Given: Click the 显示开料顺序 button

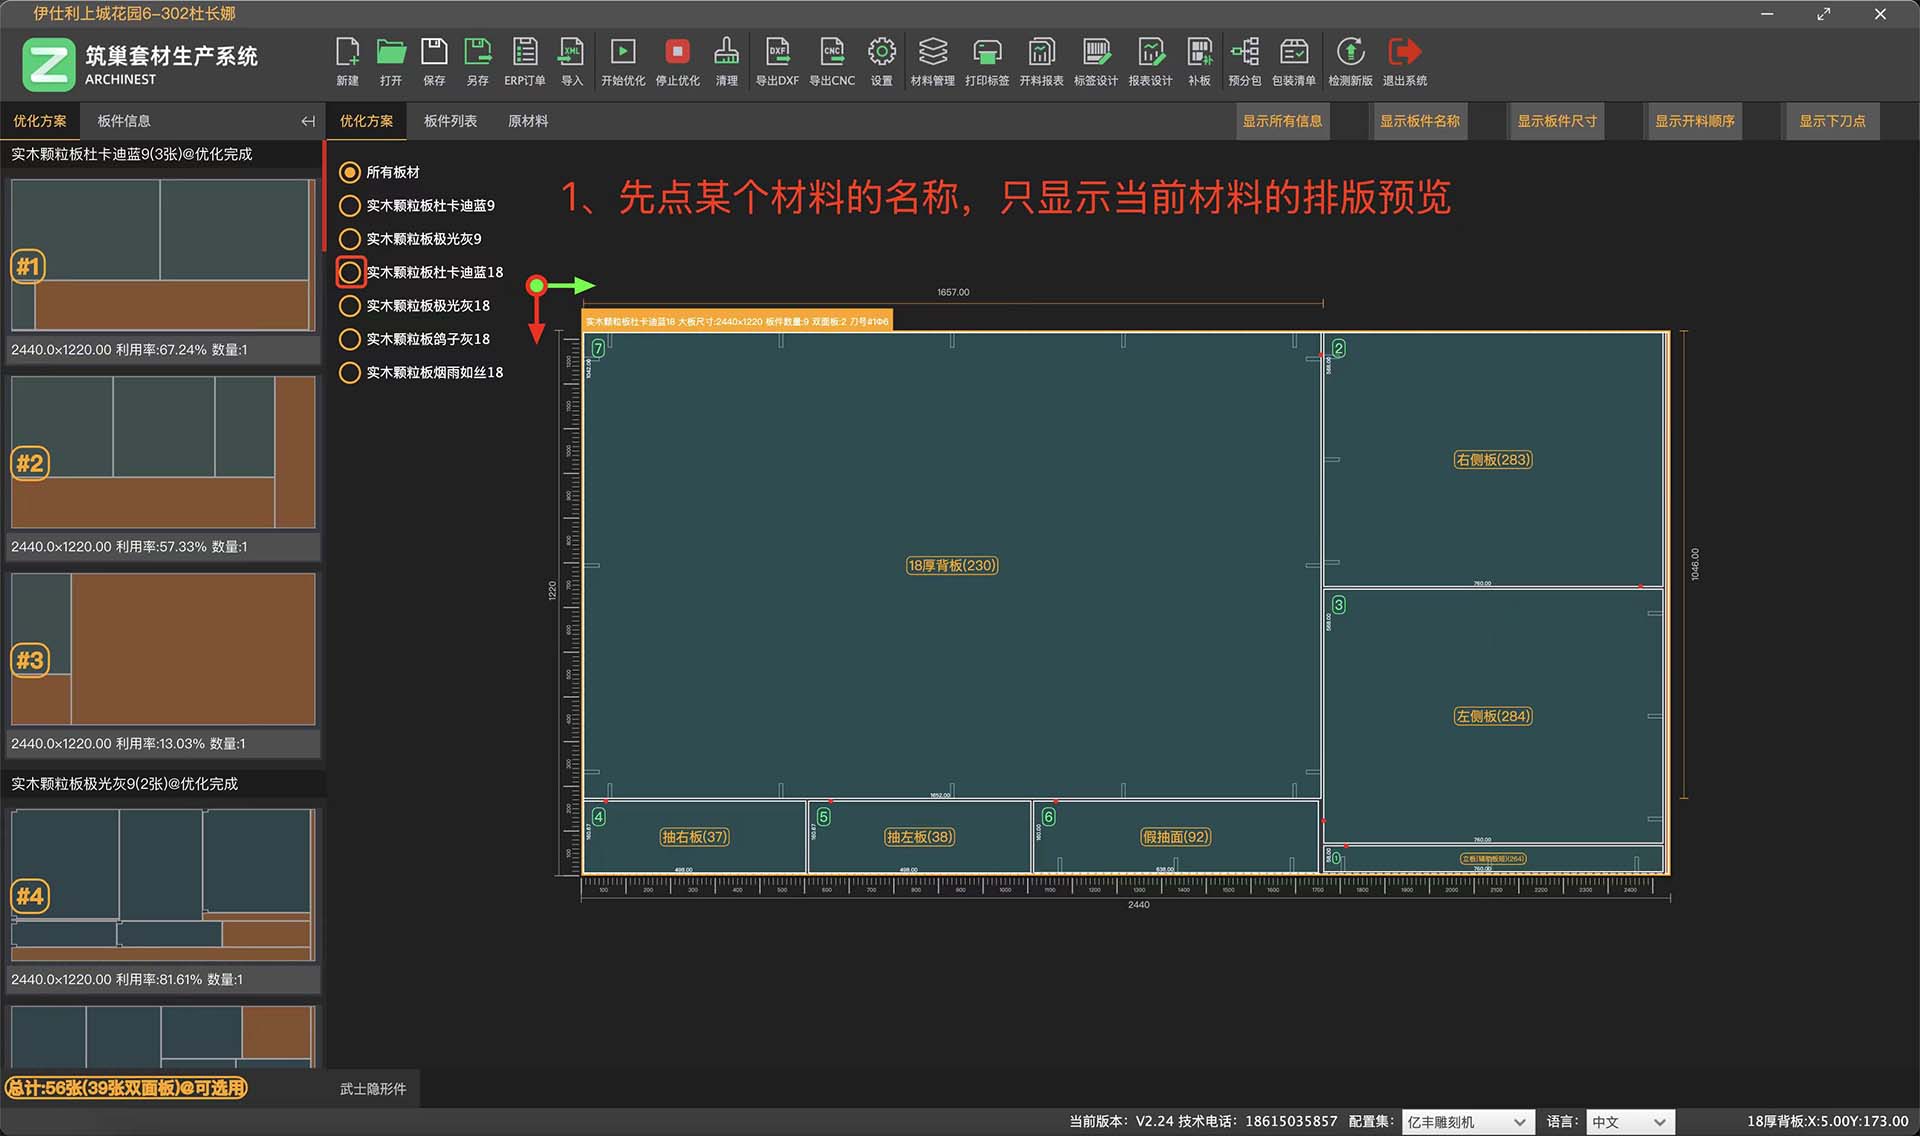Looking at the screenshot, I should point(1694,121).
